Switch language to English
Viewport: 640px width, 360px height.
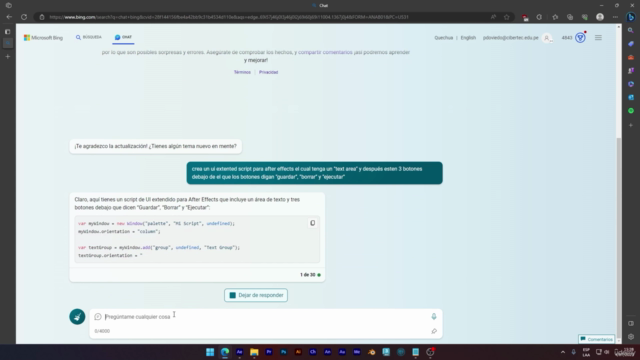pyautogui.click(x=468, y=38)
